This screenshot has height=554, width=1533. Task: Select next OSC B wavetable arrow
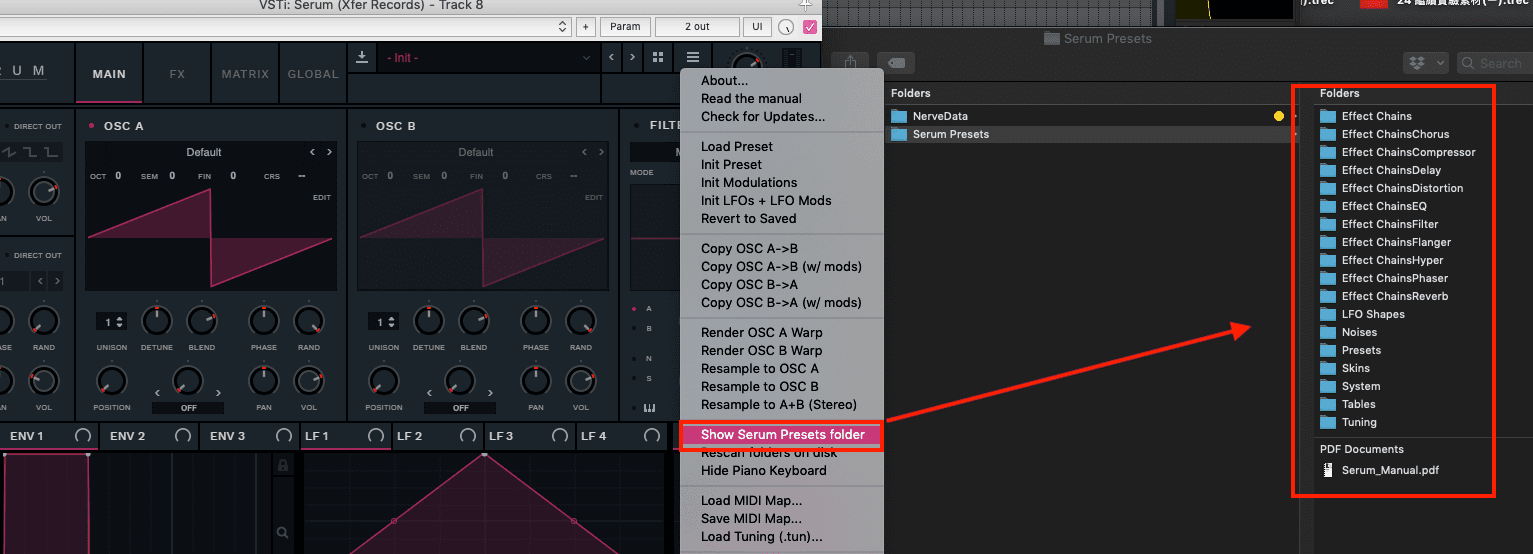[601, 152]
